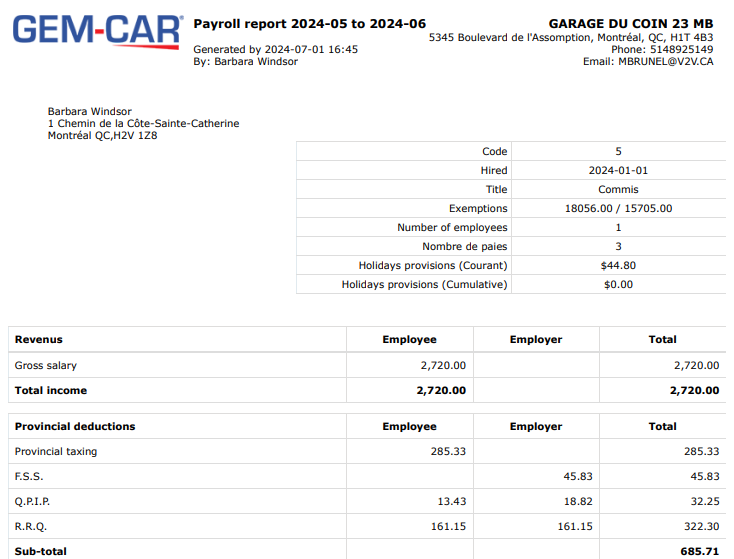Select the Sub-total amount 685.71
Image resolution: width=734 pixels, height=559 pixels.
pos(699,551)
